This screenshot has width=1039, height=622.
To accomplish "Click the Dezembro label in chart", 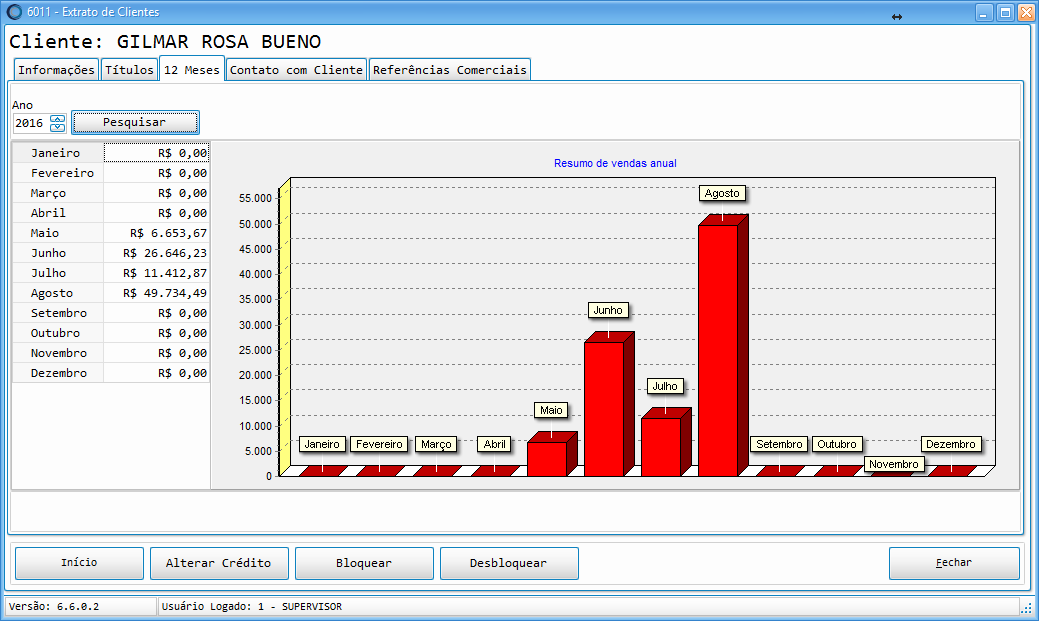I will (x=951, y=444).
